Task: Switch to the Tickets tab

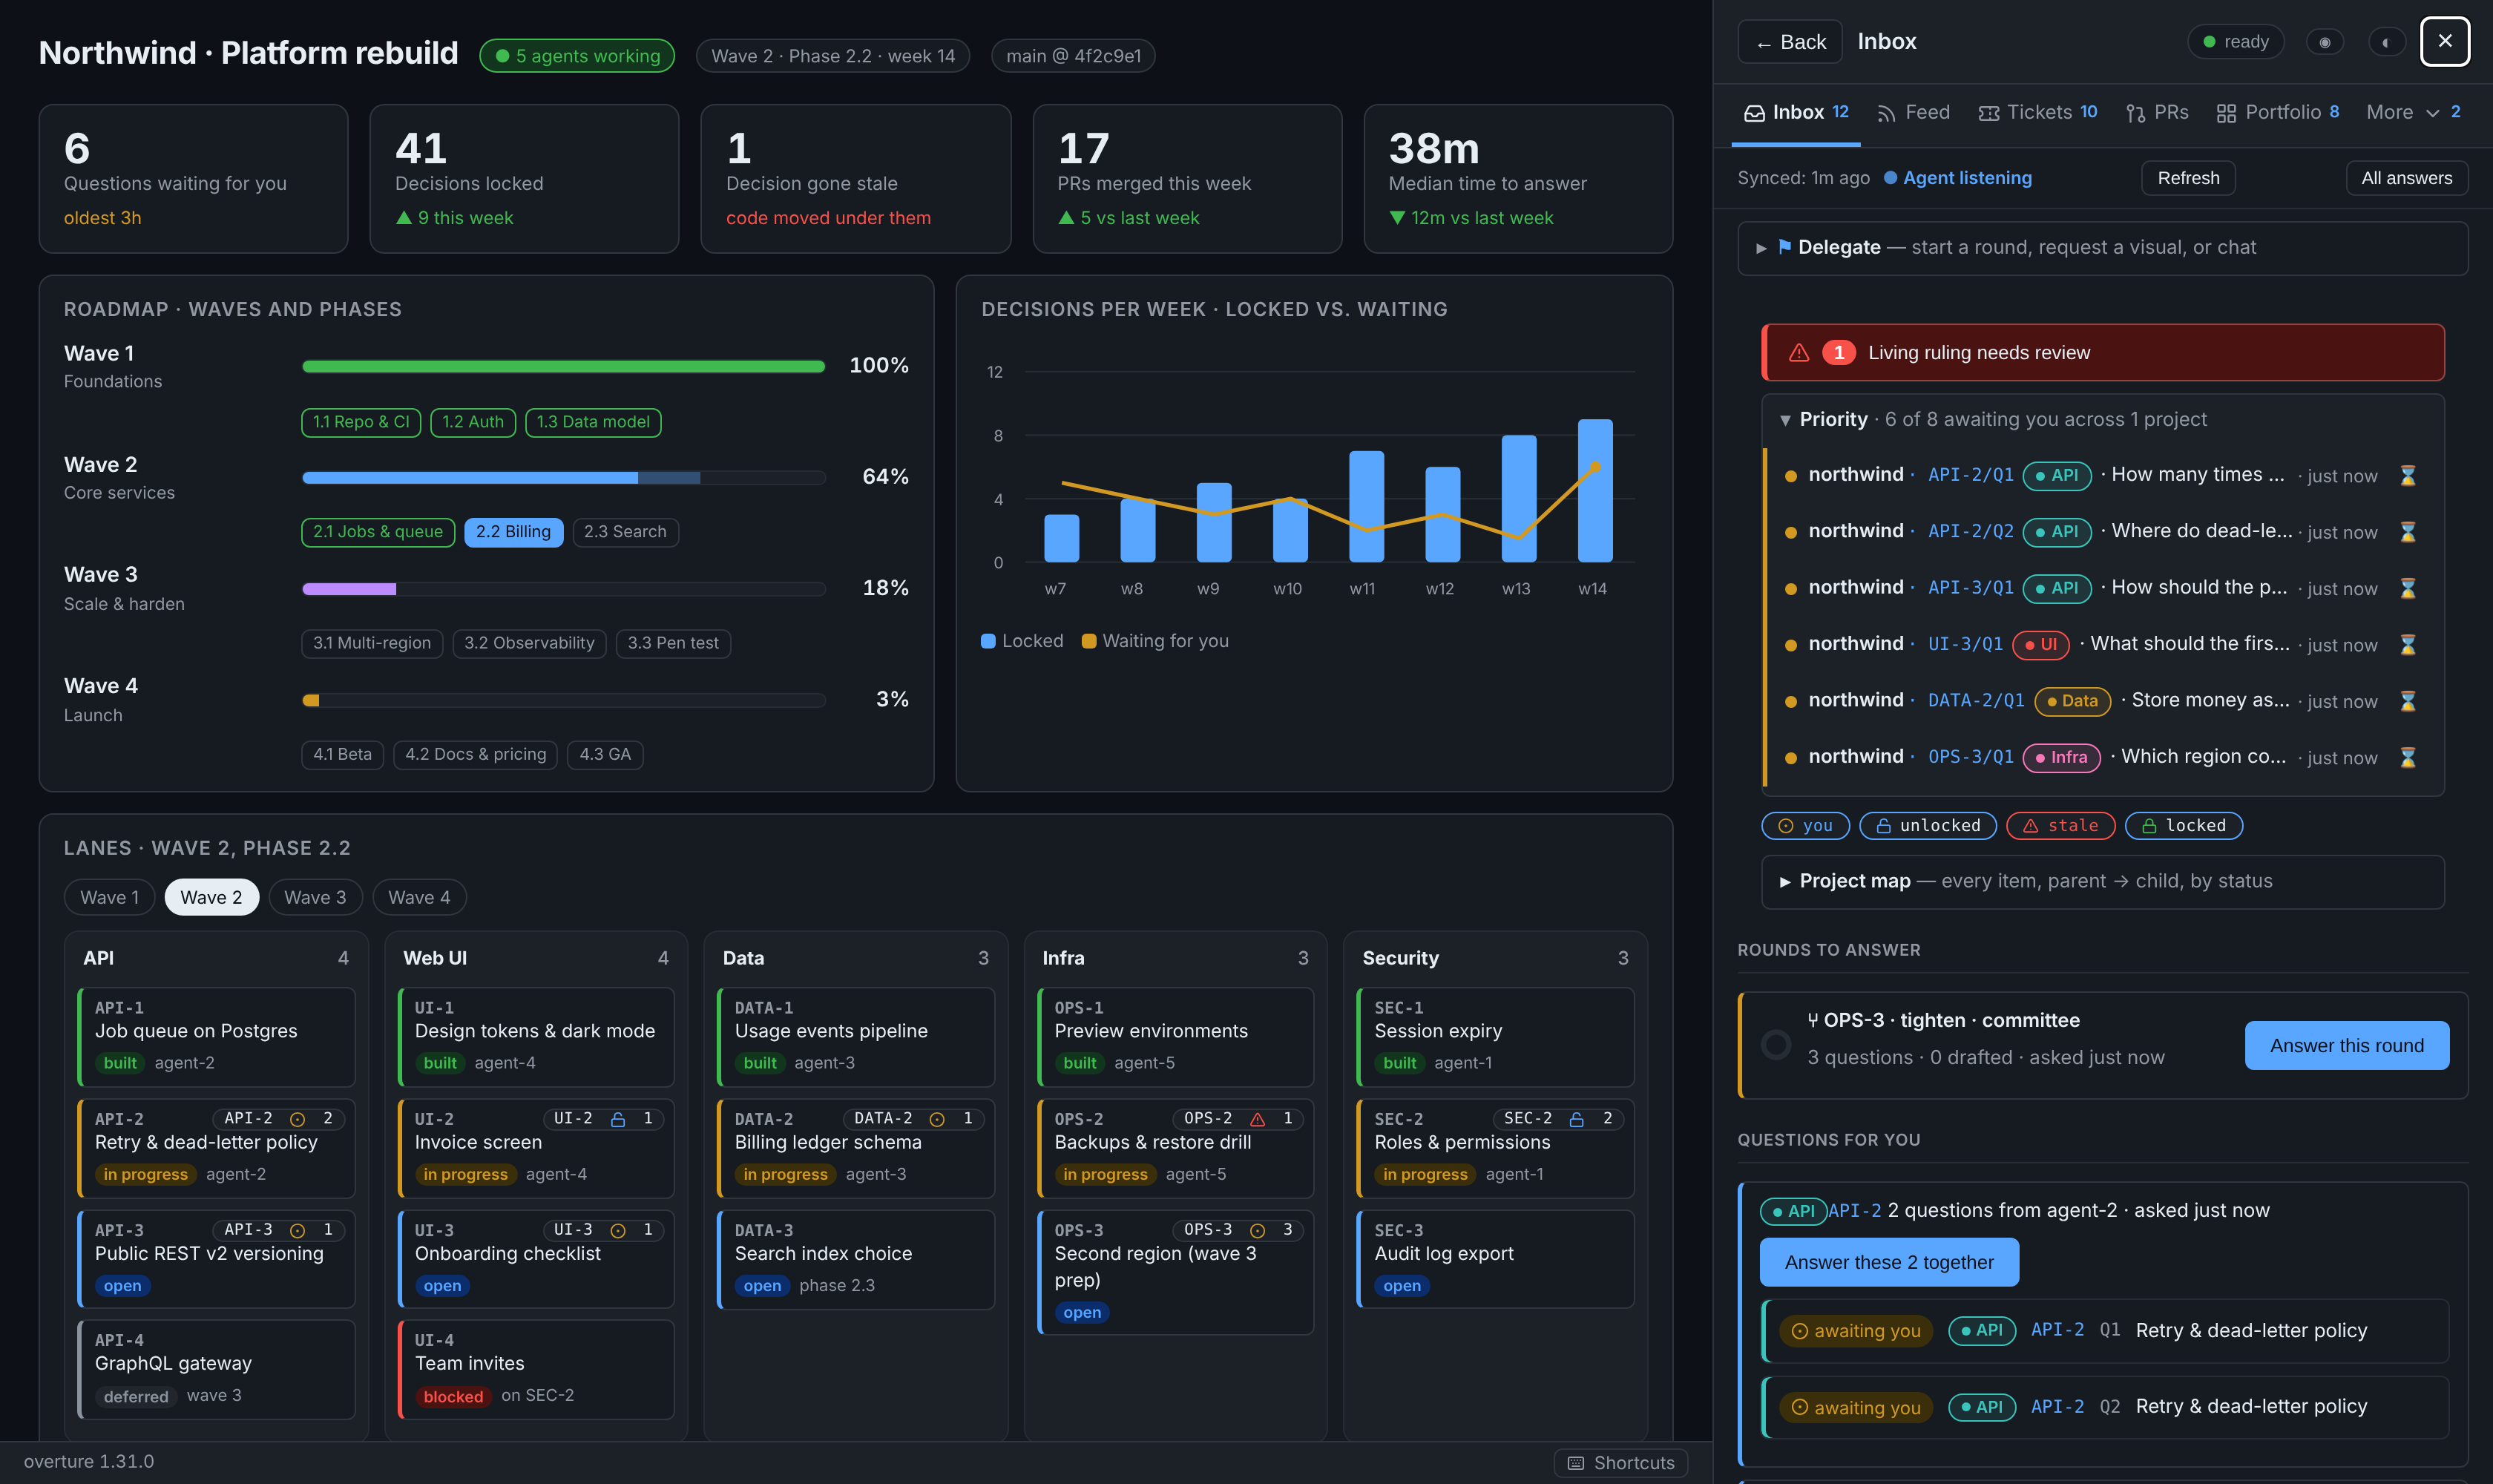Action: coord(2037,113)
